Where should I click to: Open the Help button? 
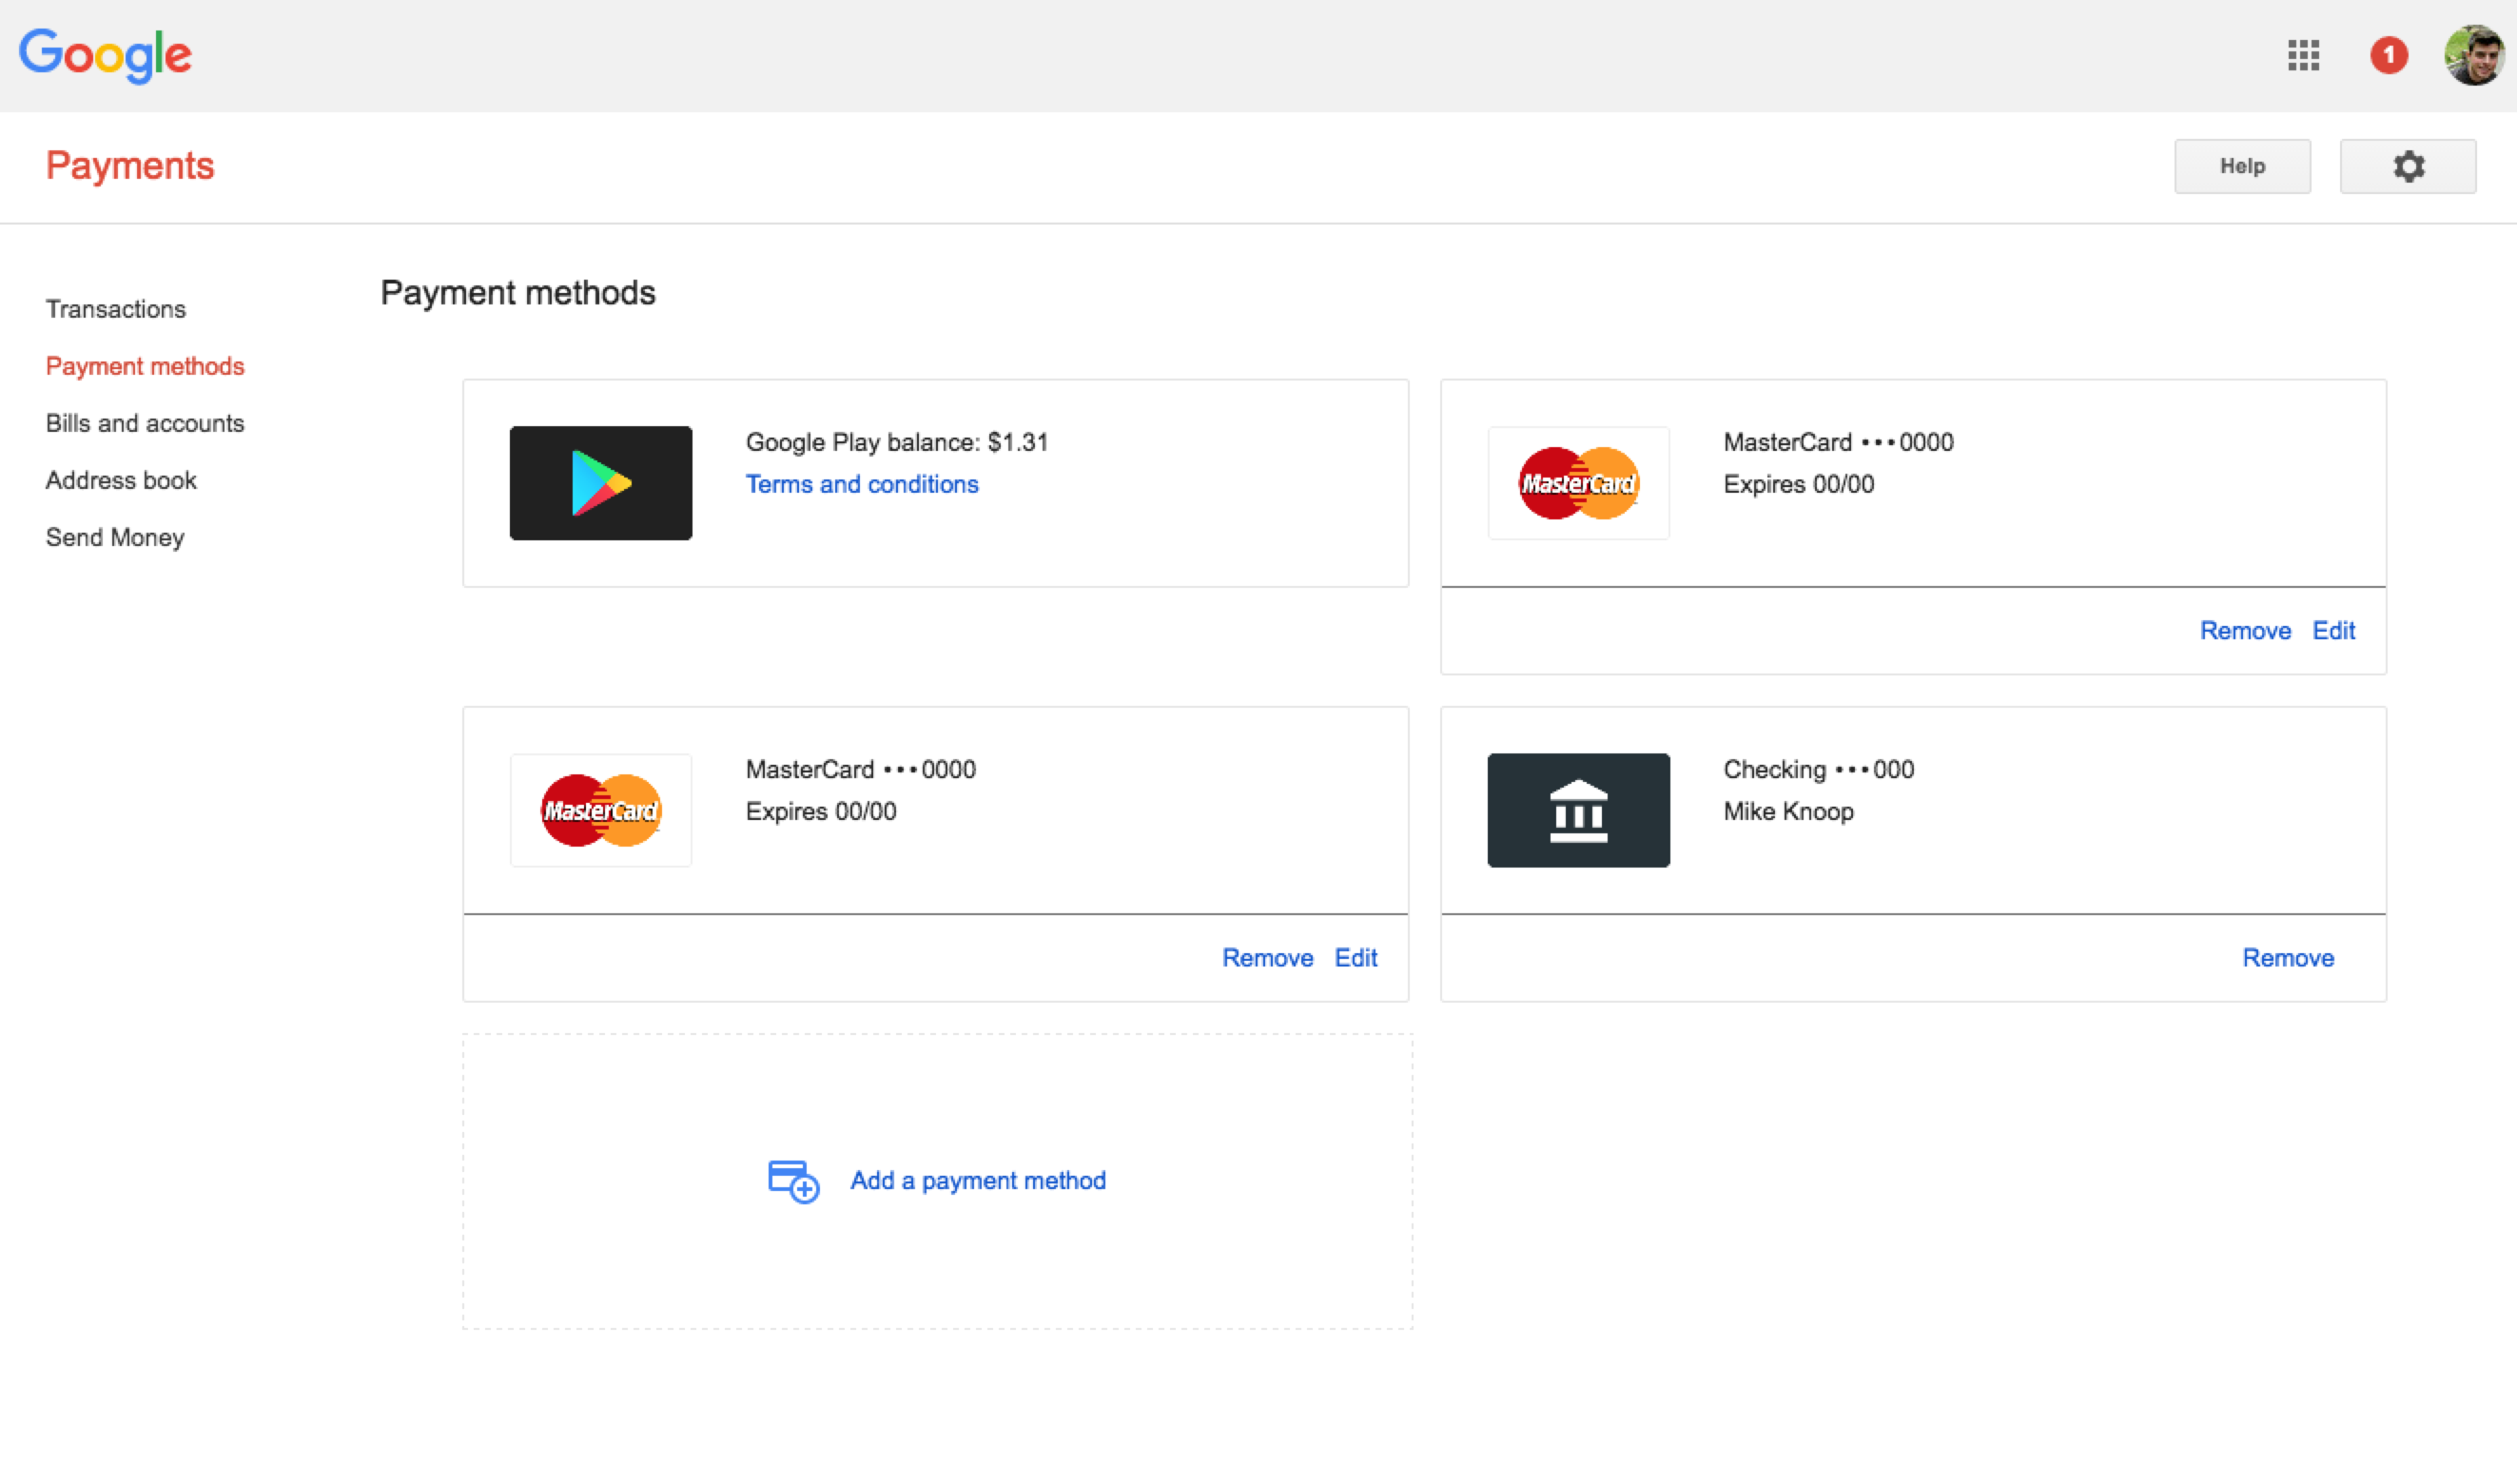coord(2242,166)
